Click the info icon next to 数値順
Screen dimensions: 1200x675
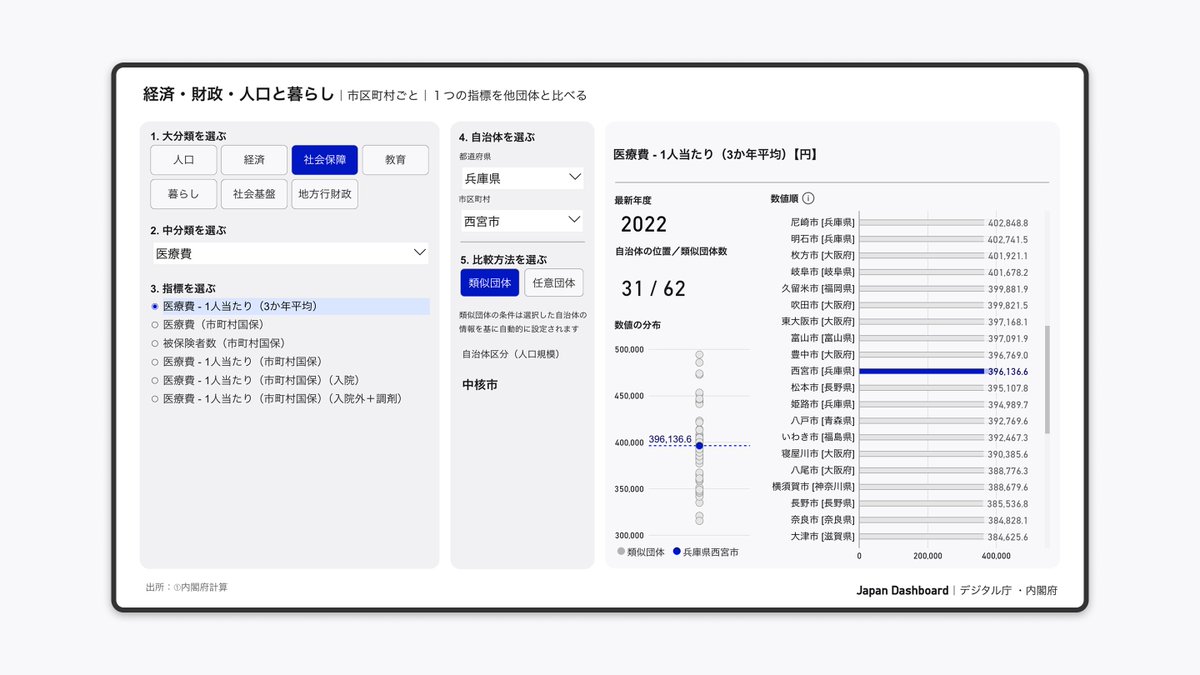[808, 199]
